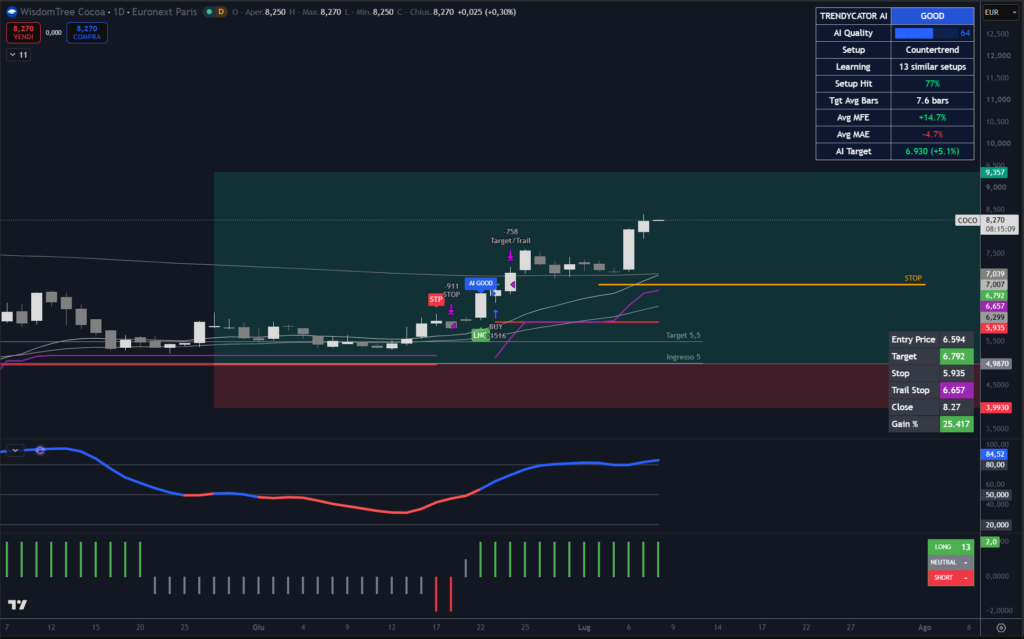This screenshot has width=1024, height=639.
Task: Click the purple circle on oscillator line
Action: tap(40, 450)
